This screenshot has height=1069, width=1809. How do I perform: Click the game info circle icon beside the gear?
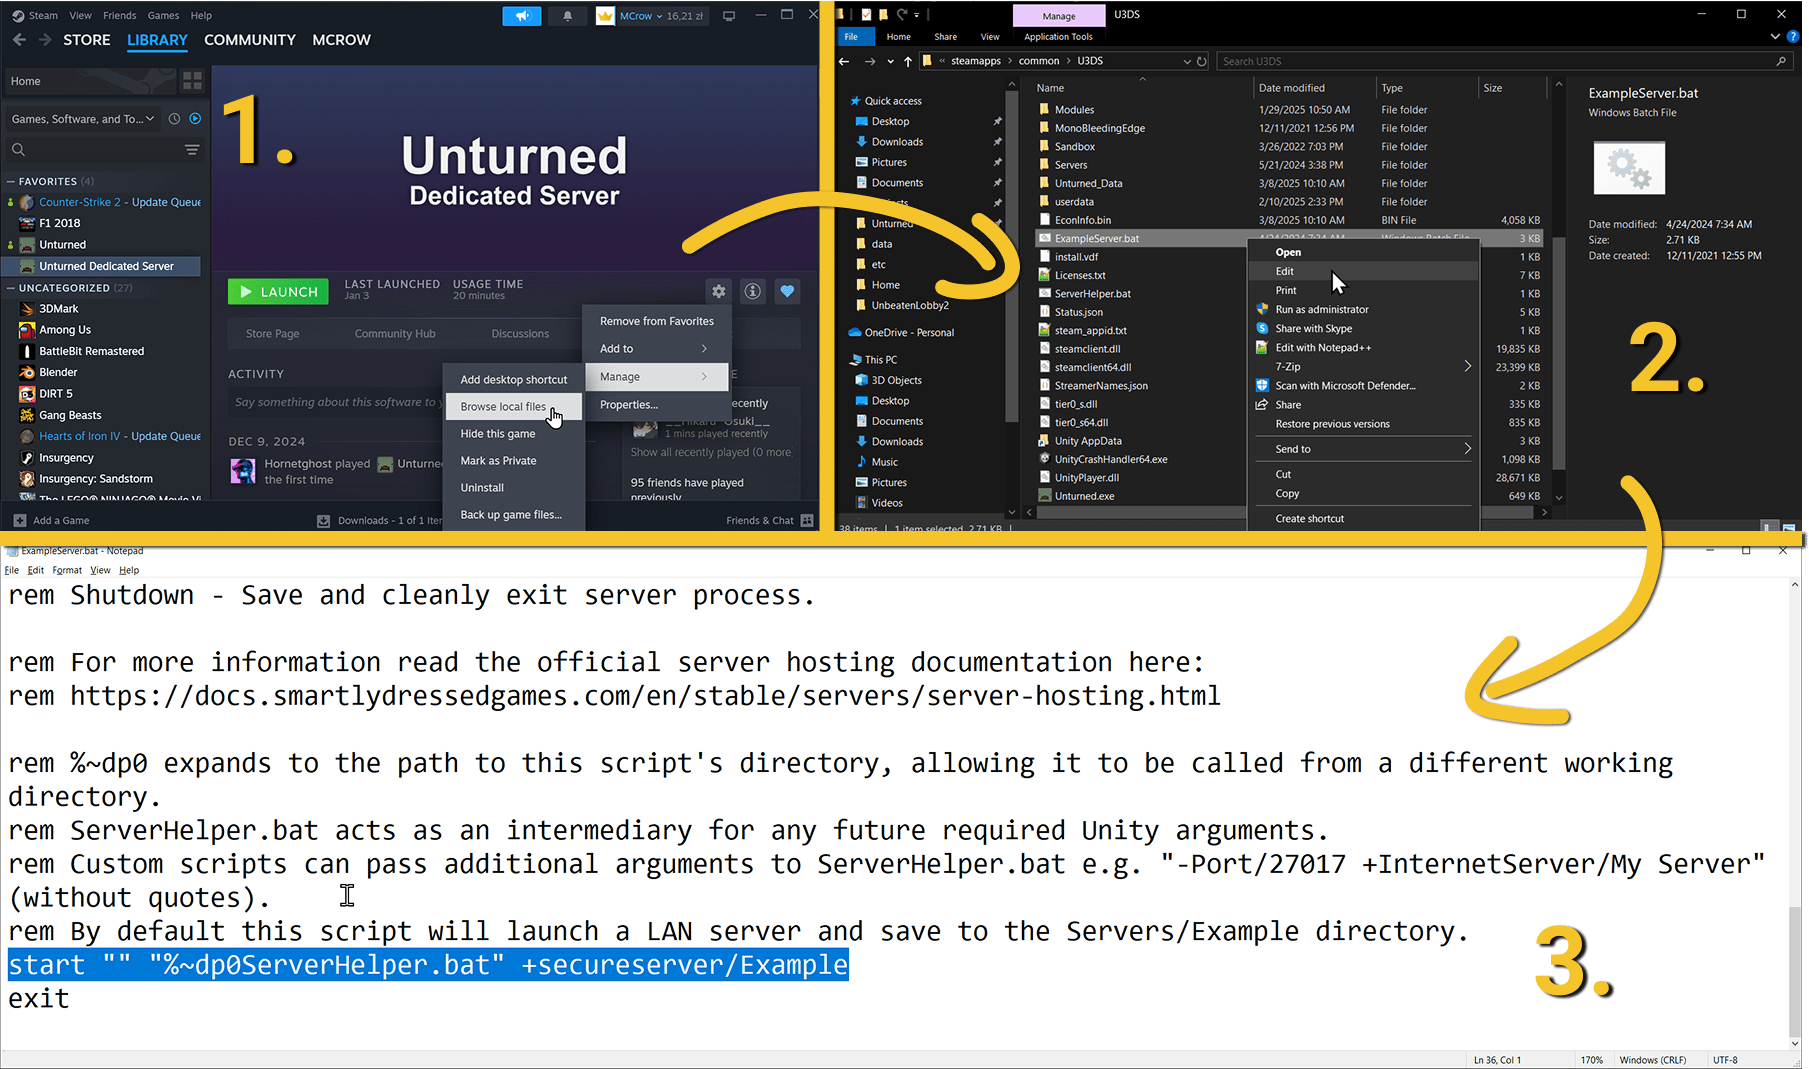click(x=752, y=291)
